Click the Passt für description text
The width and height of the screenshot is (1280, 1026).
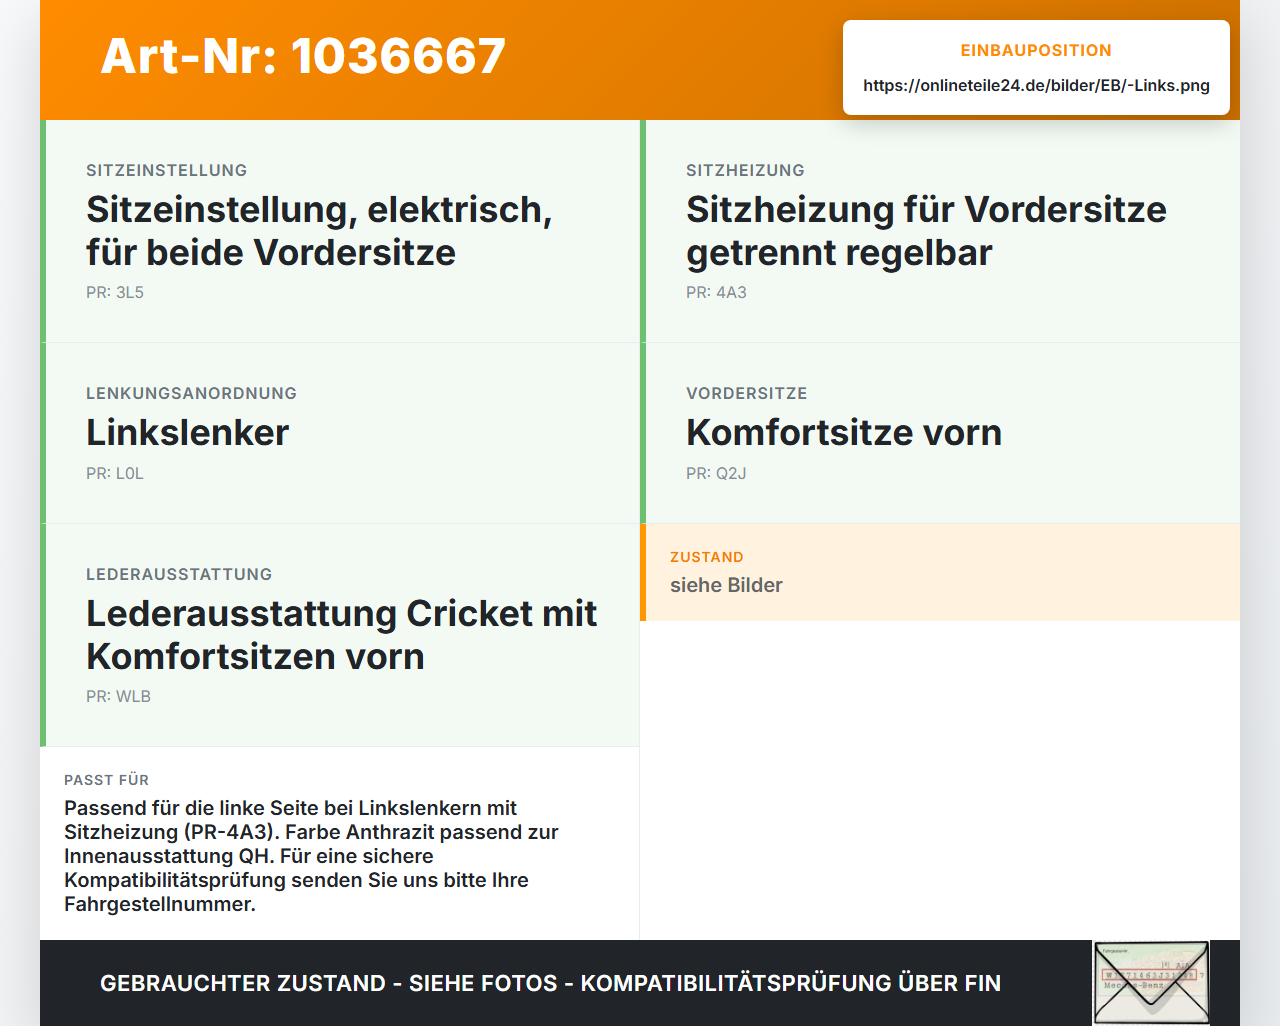311,856
